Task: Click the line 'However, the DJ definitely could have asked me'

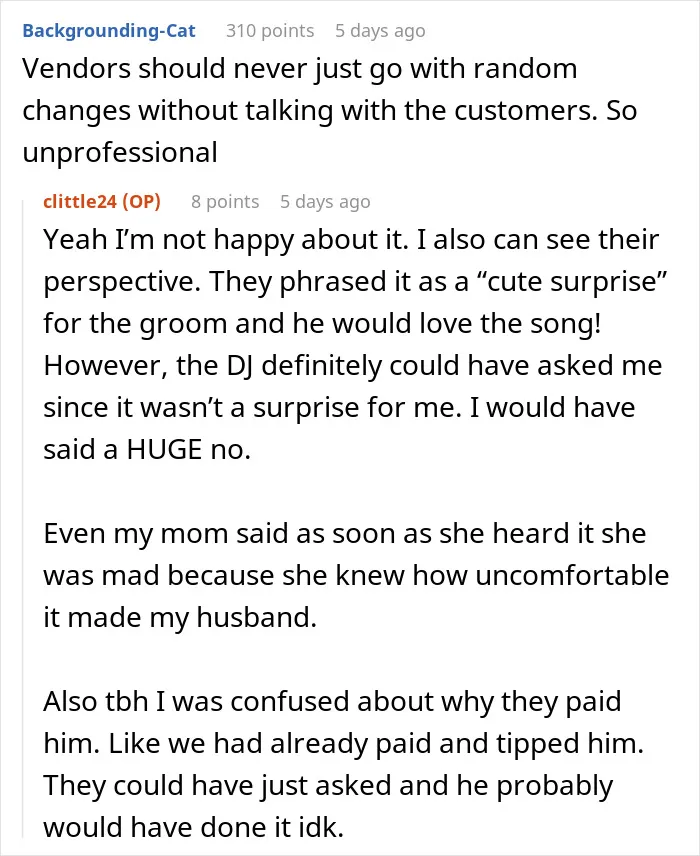Action: [x=353, y=366]
